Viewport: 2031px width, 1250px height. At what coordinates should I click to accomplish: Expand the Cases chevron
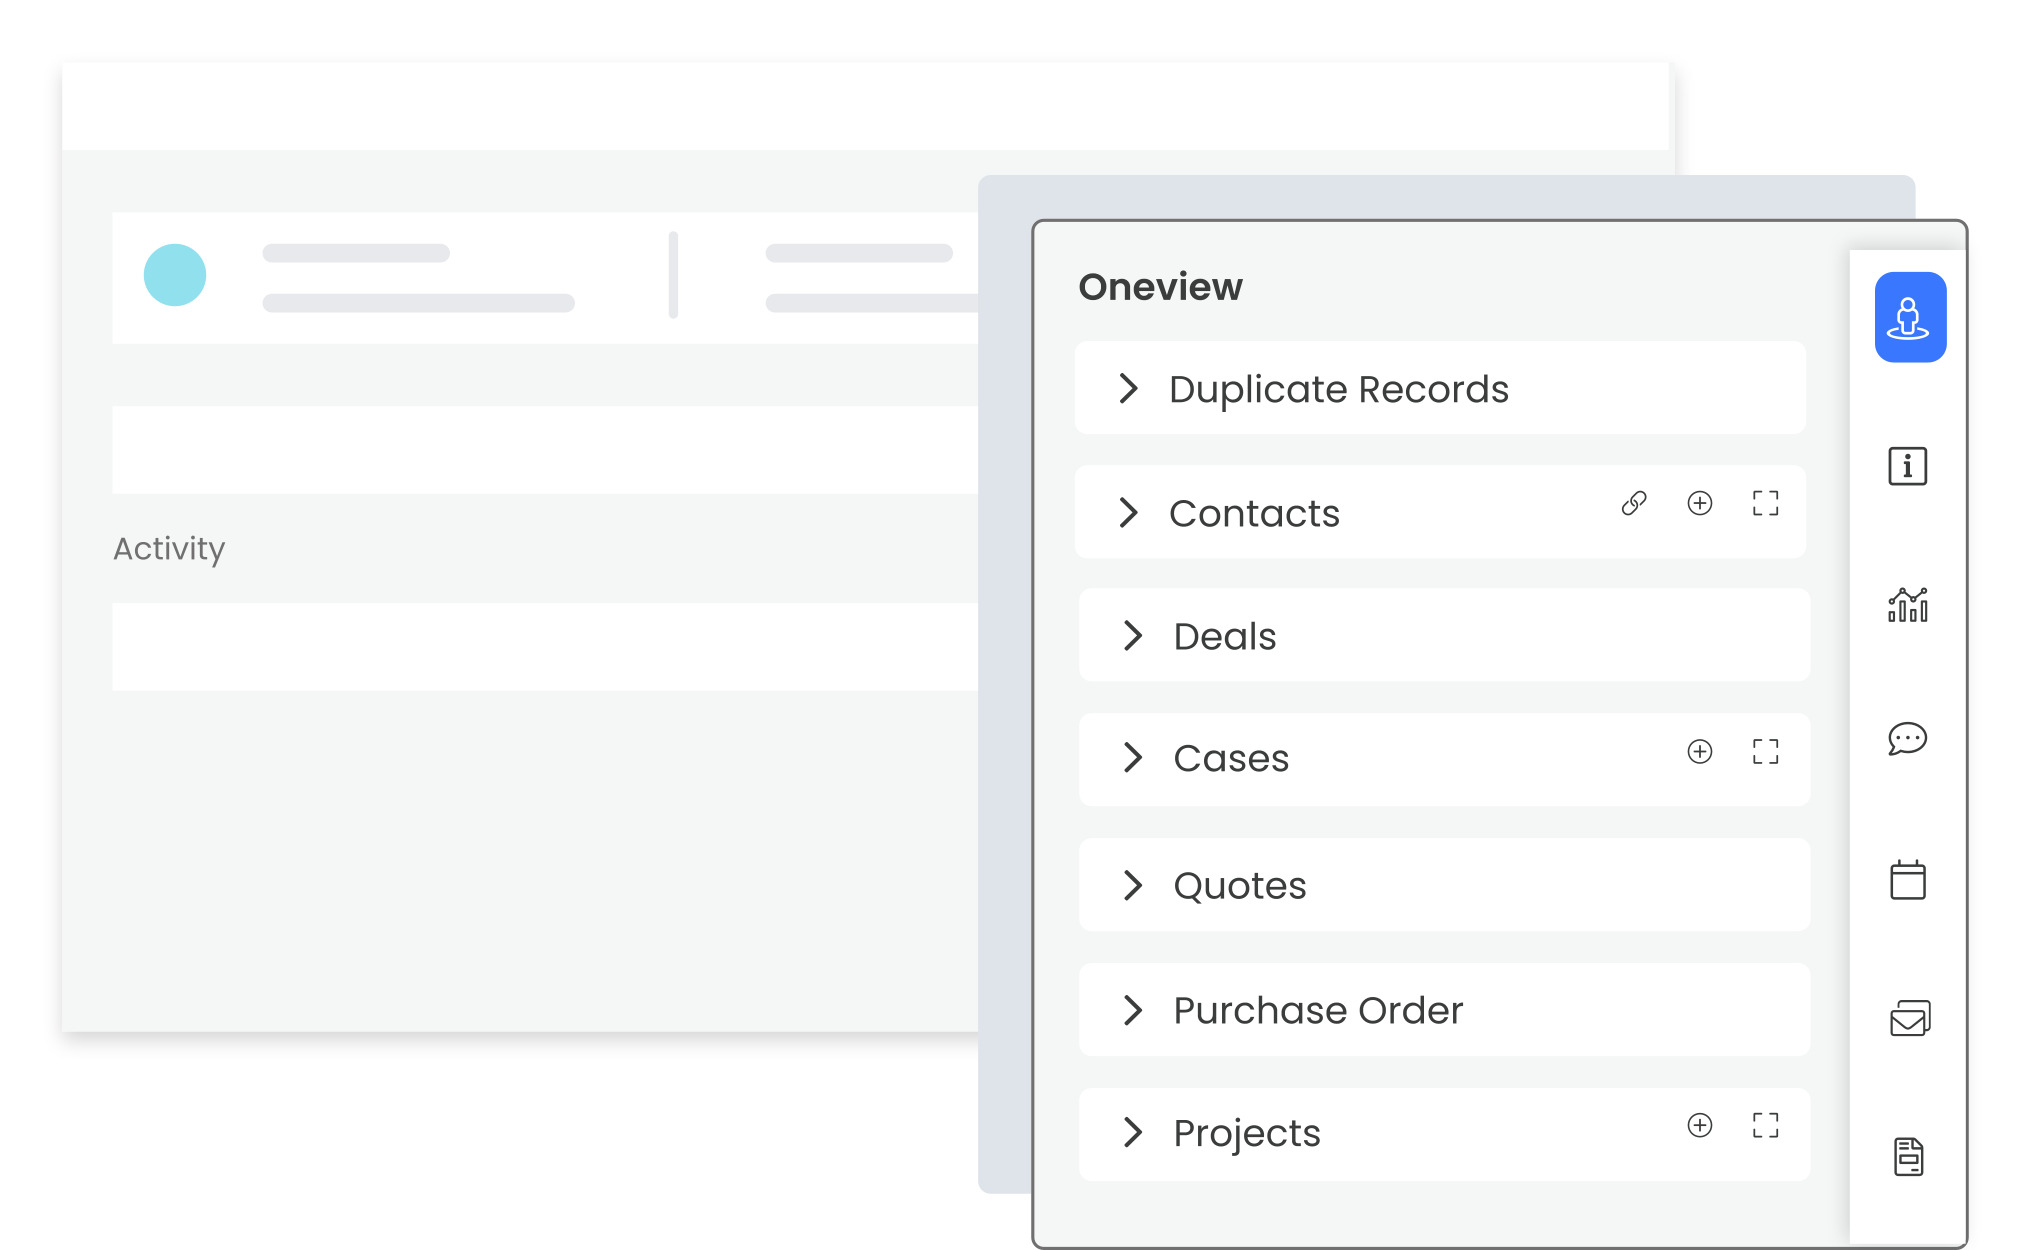tap(1132, 757)
